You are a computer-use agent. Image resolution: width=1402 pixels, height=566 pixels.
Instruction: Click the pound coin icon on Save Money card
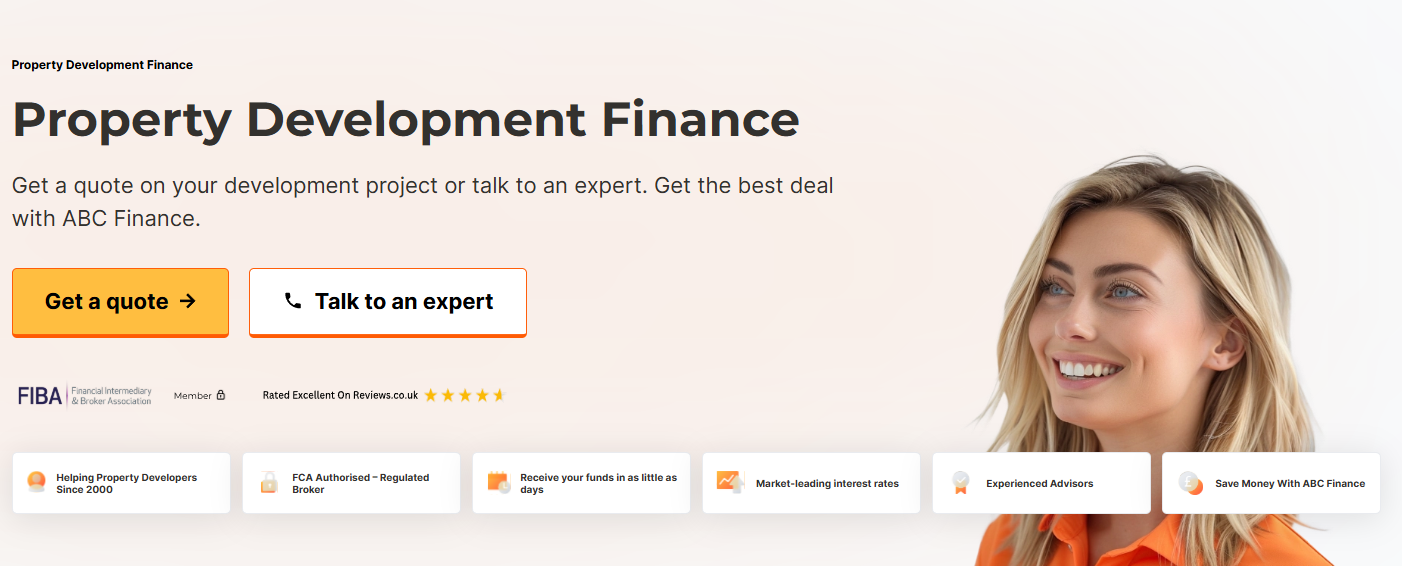coord(1191,483)
